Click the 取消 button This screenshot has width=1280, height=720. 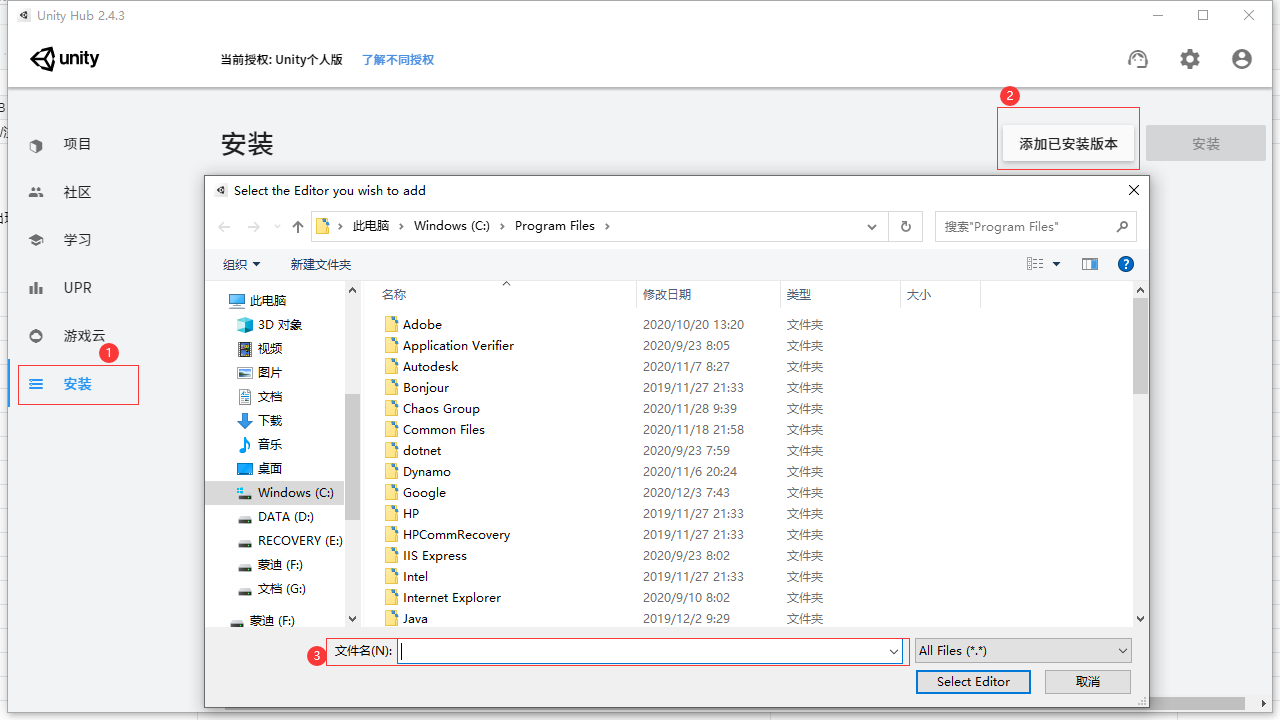pyautogui.click(x=1088, y=681)
